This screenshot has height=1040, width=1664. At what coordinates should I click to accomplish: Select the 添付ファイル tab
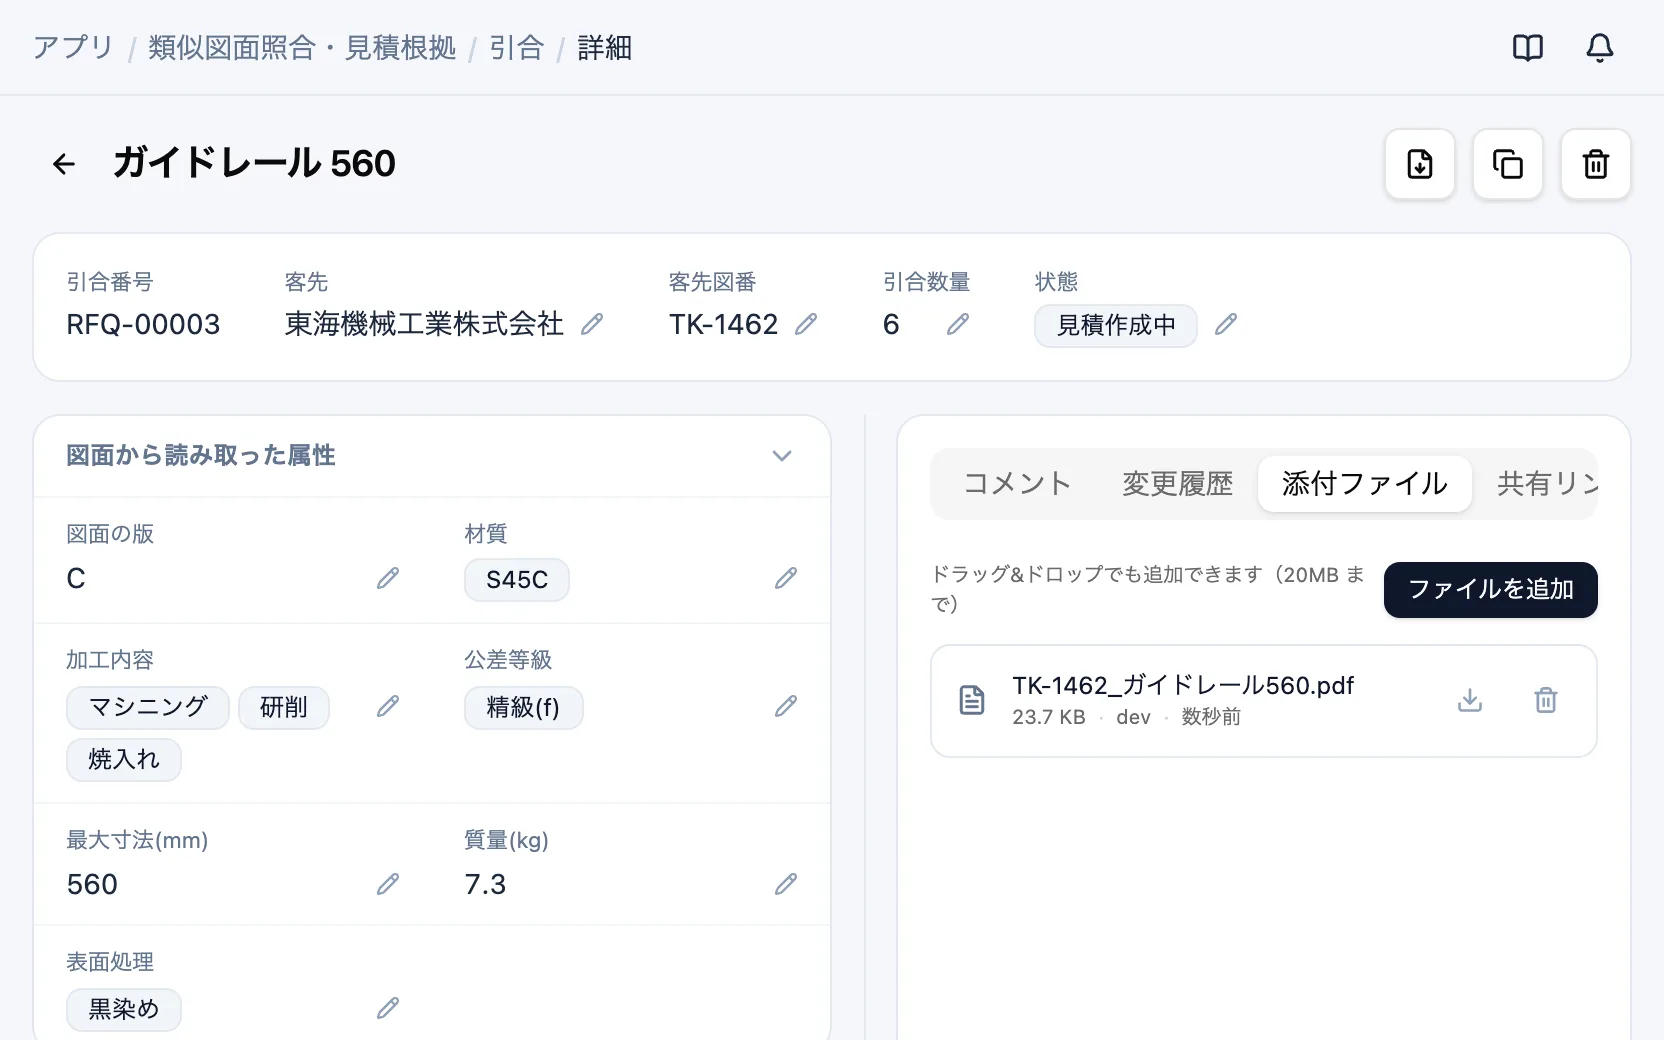point(1365,484)
